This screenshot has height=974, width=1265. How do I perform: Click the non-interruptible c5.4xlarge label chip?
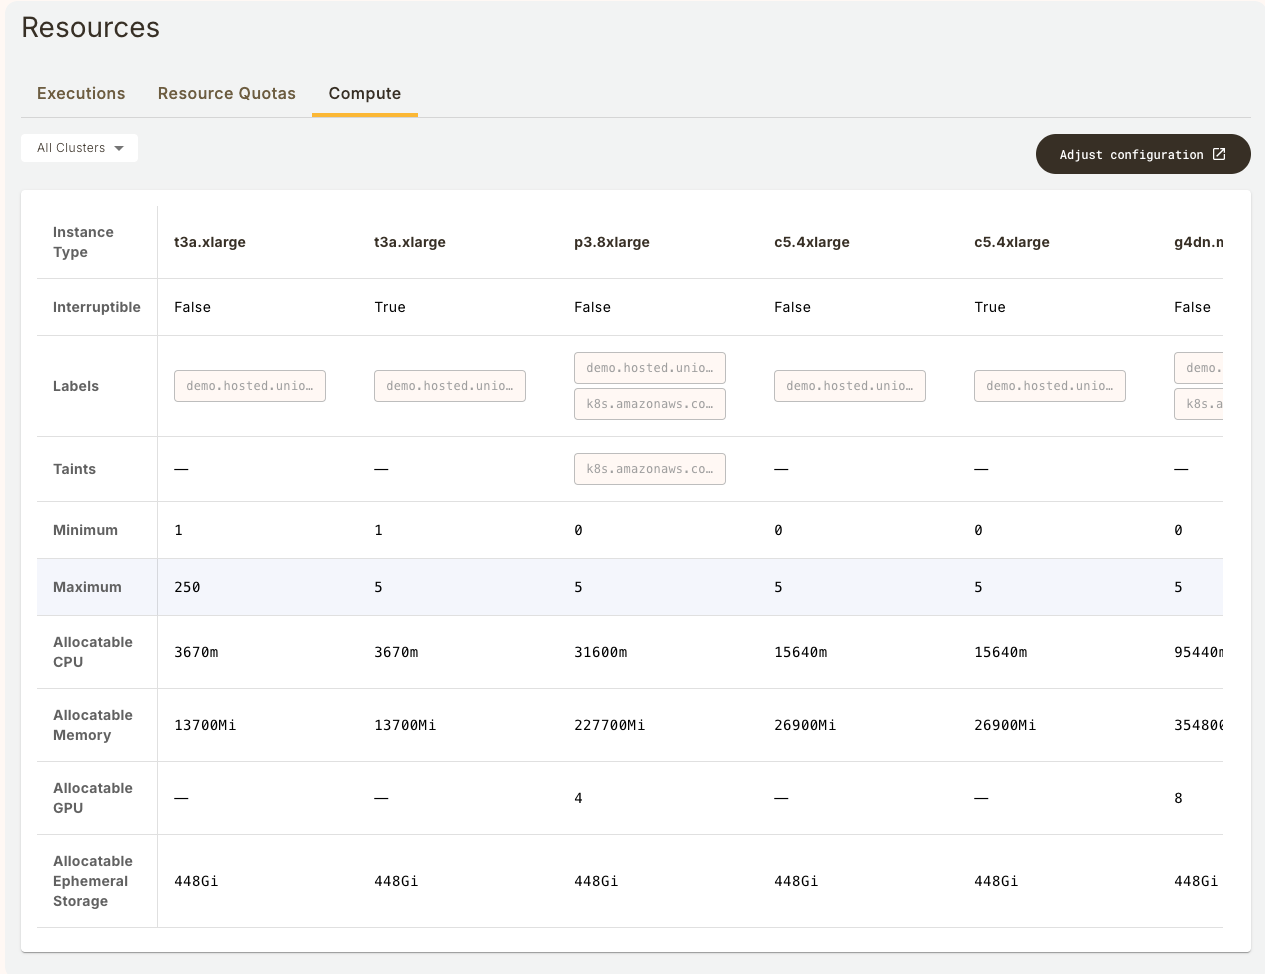(x=849, y=386)
